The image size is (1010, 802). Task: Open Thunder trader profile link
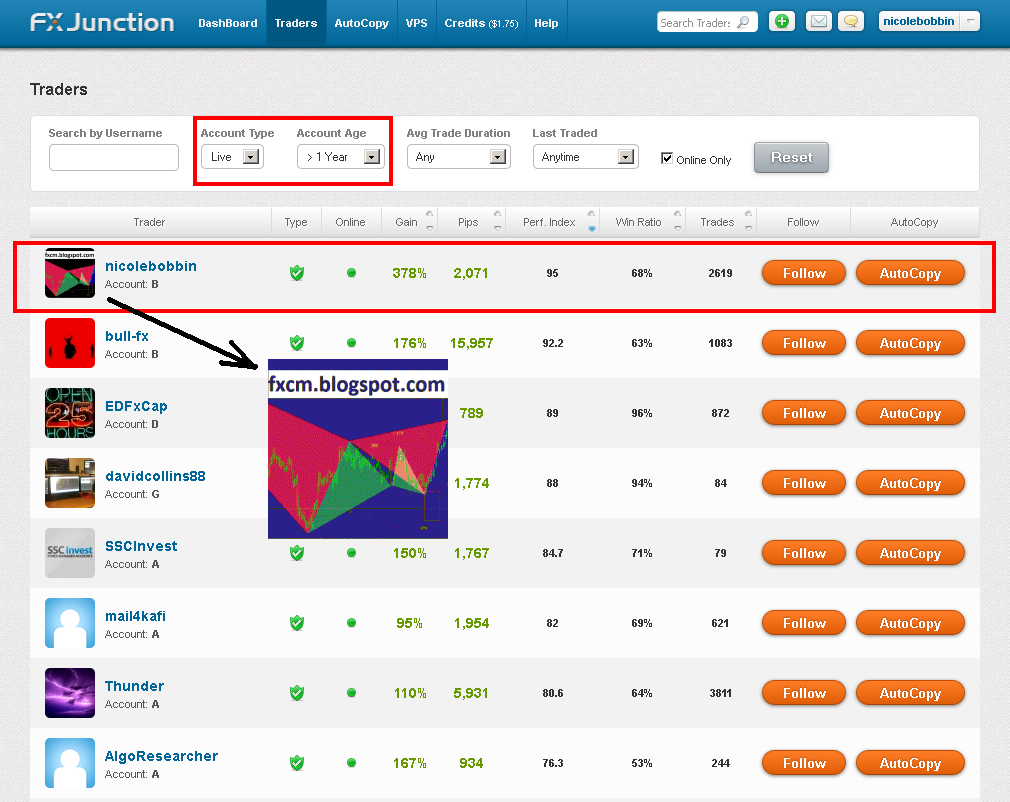pyautogui.click(x=134, y=686)
